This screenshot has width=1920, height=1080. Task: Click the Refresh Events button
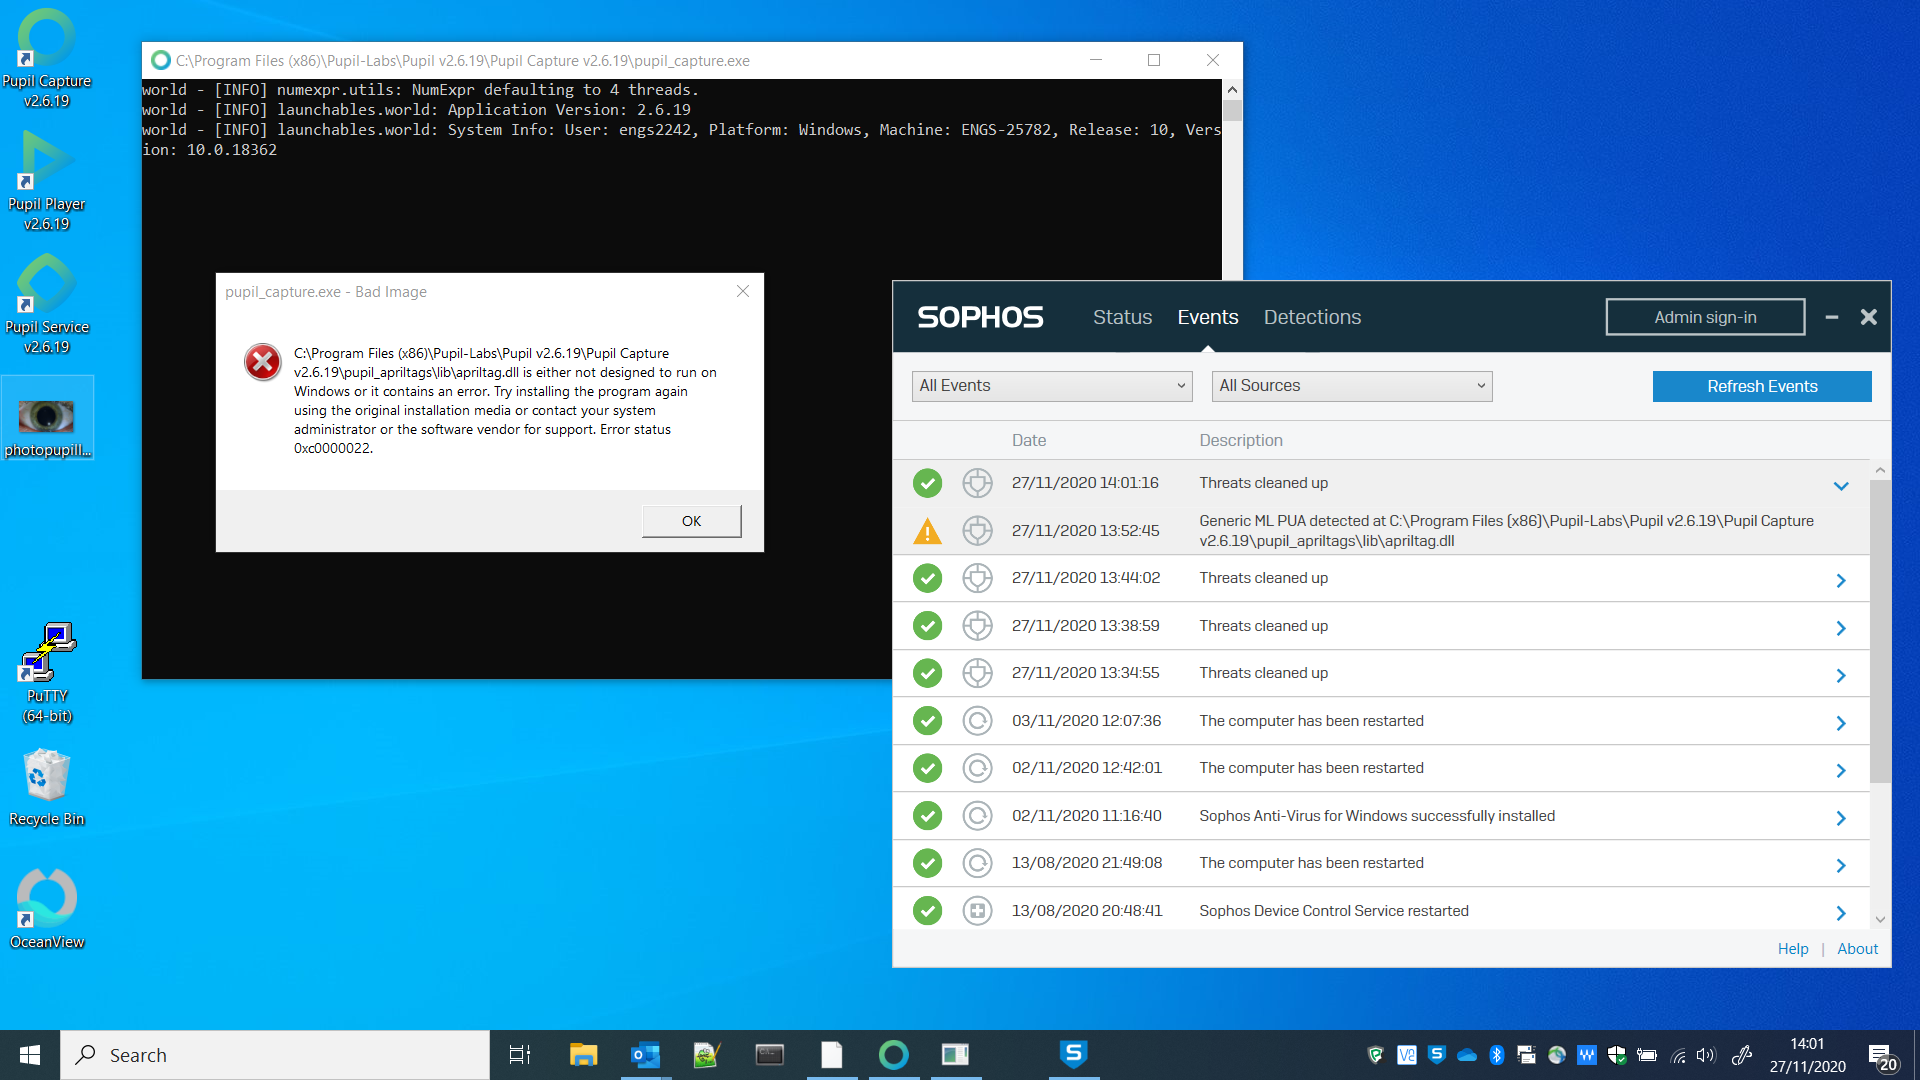tap(1762, 386)
